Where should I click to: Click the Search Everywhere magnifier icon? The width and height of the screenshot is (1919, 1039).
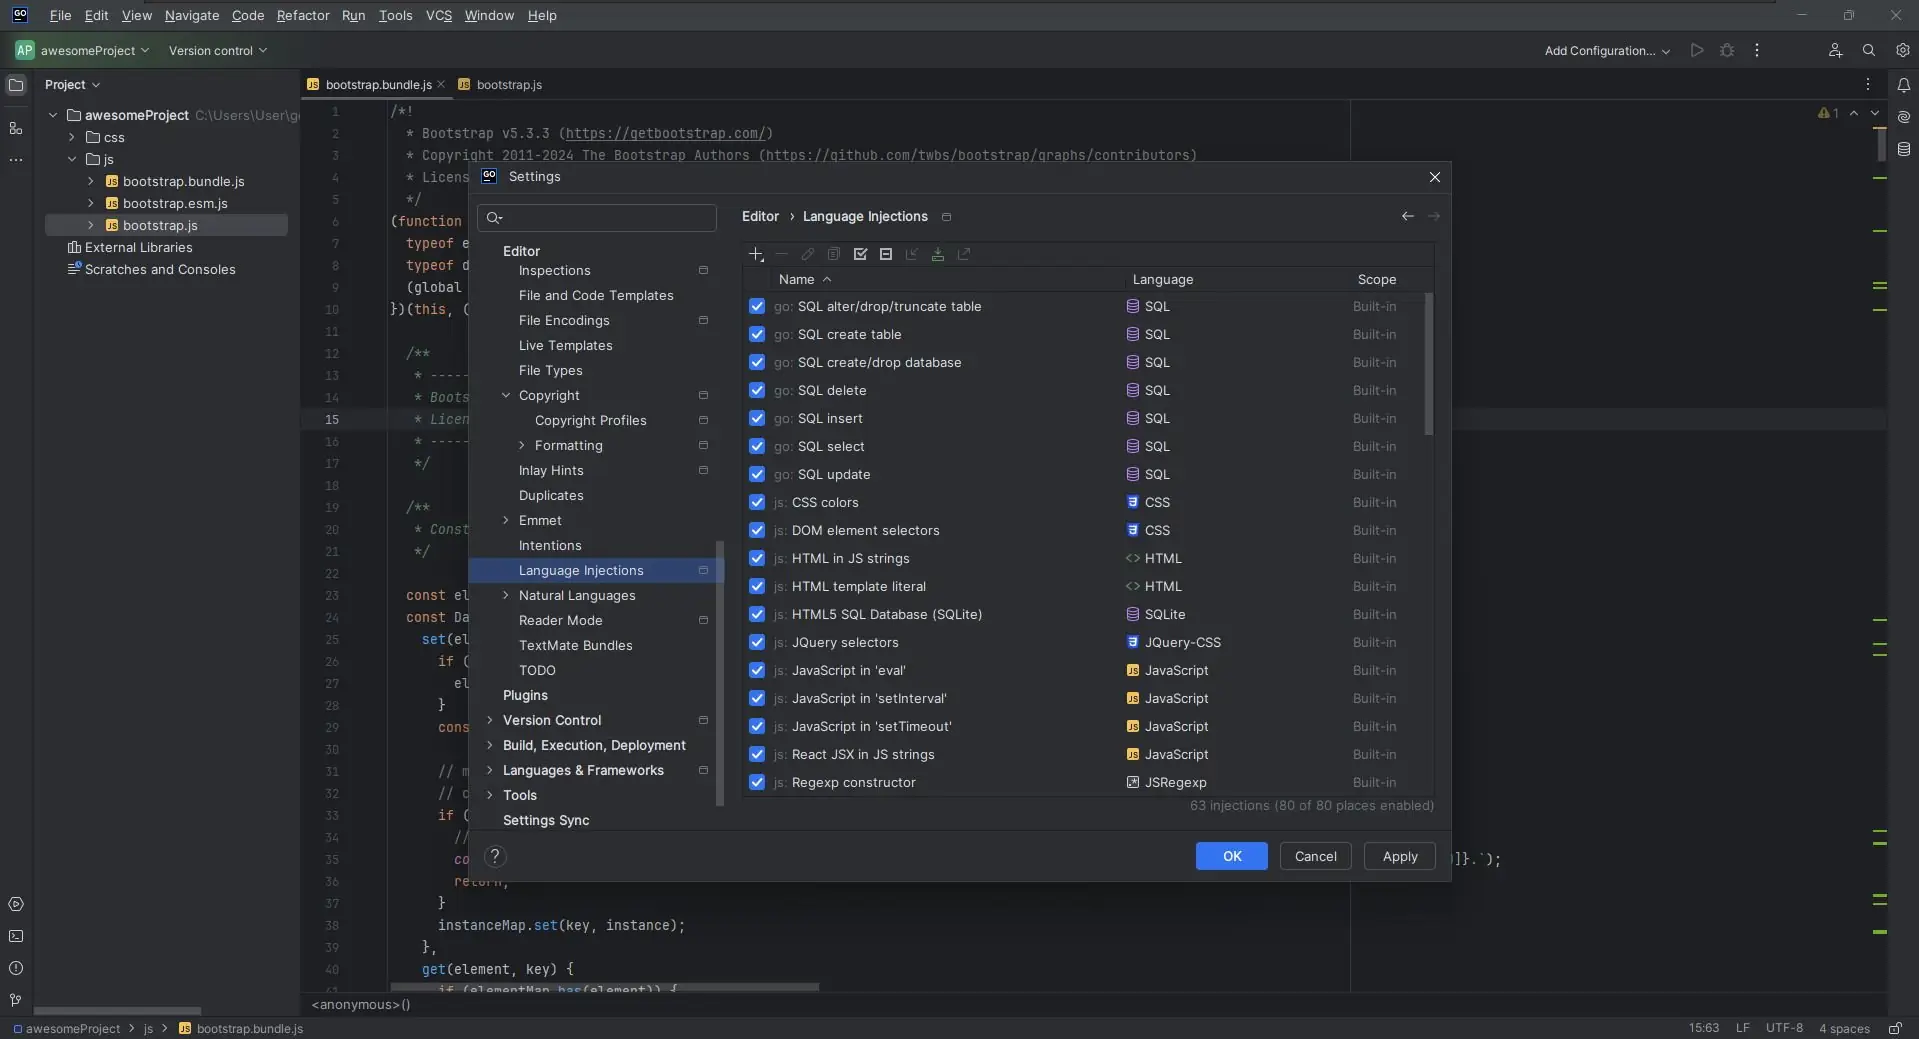click(1868, 51)
